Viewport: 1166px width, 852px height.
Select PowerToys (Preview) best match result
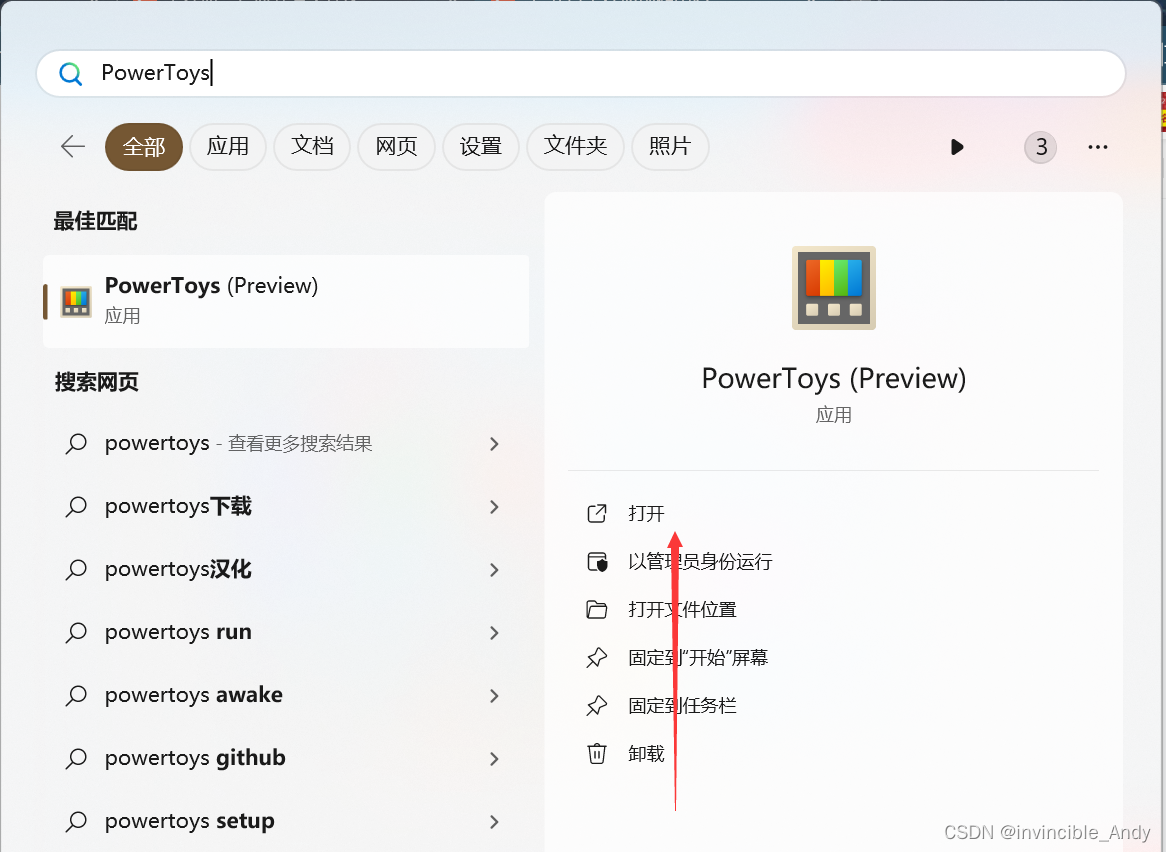(286, 301)
